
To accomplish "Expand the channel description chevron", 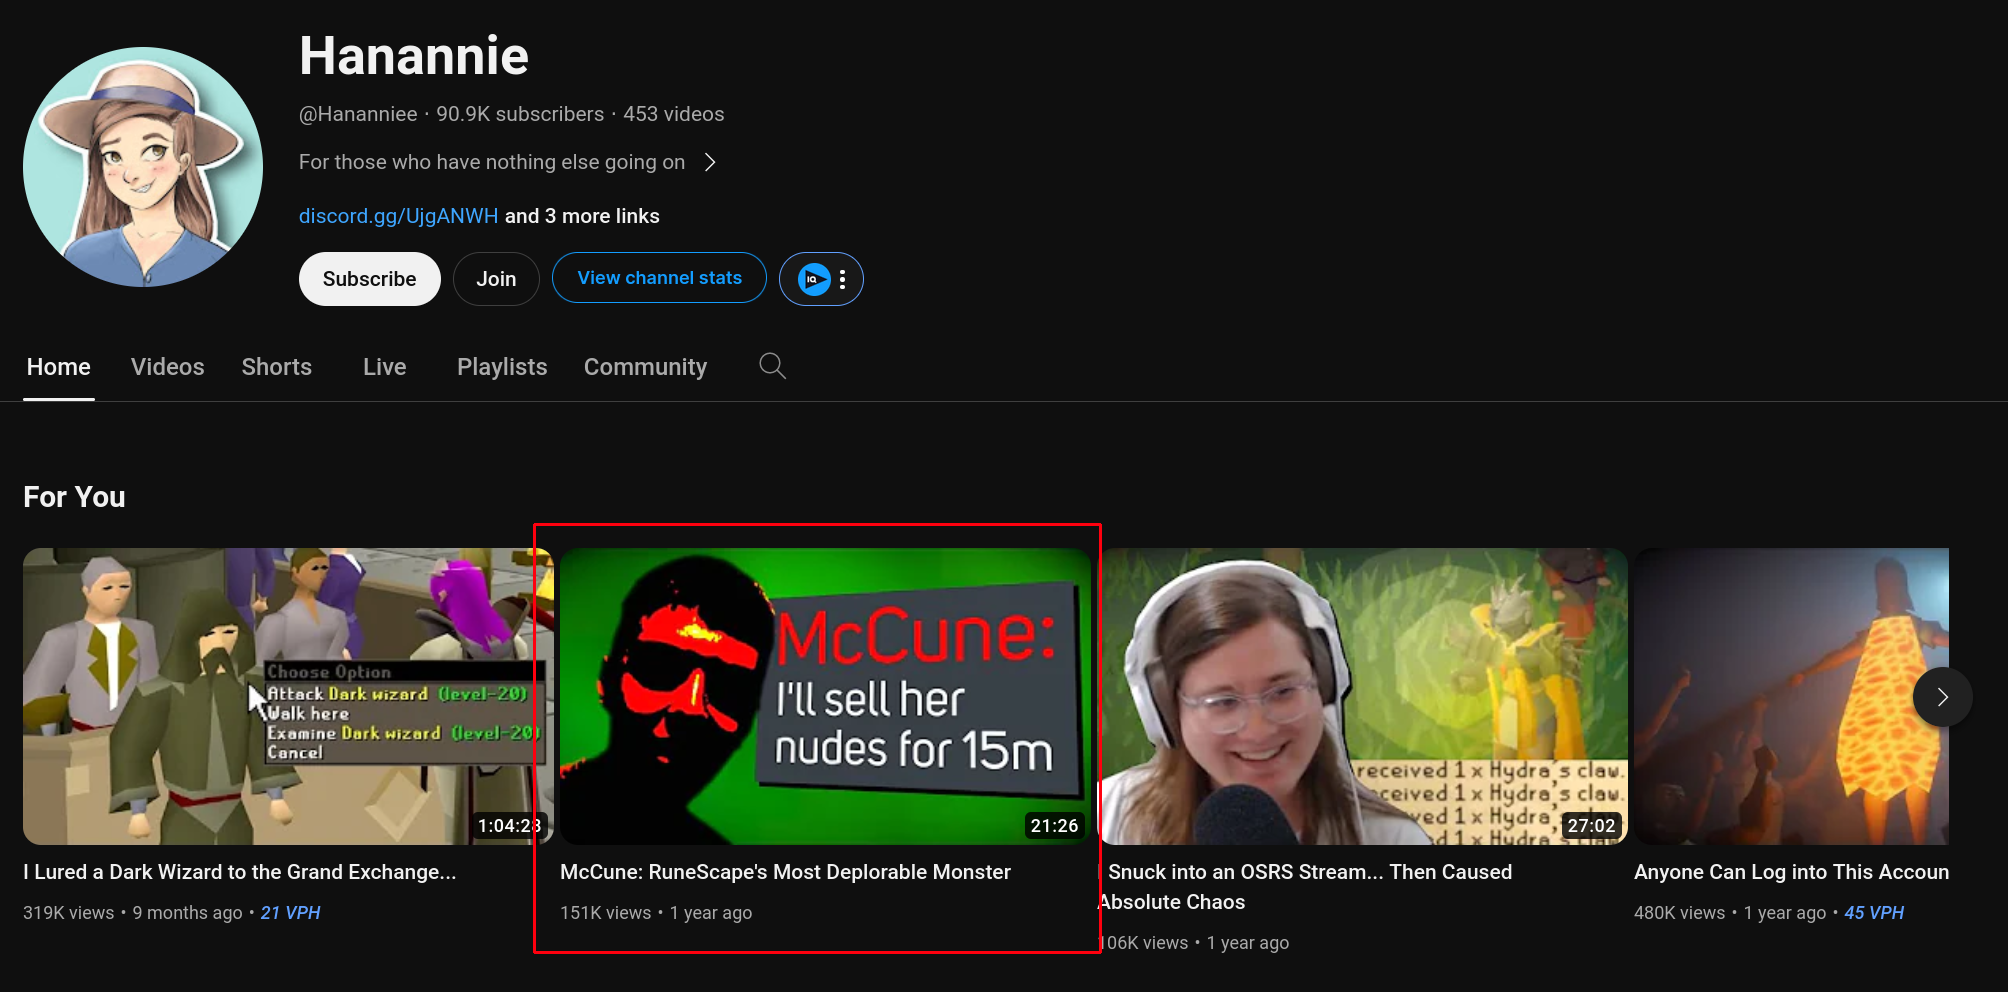I will [x=710, y=162].
